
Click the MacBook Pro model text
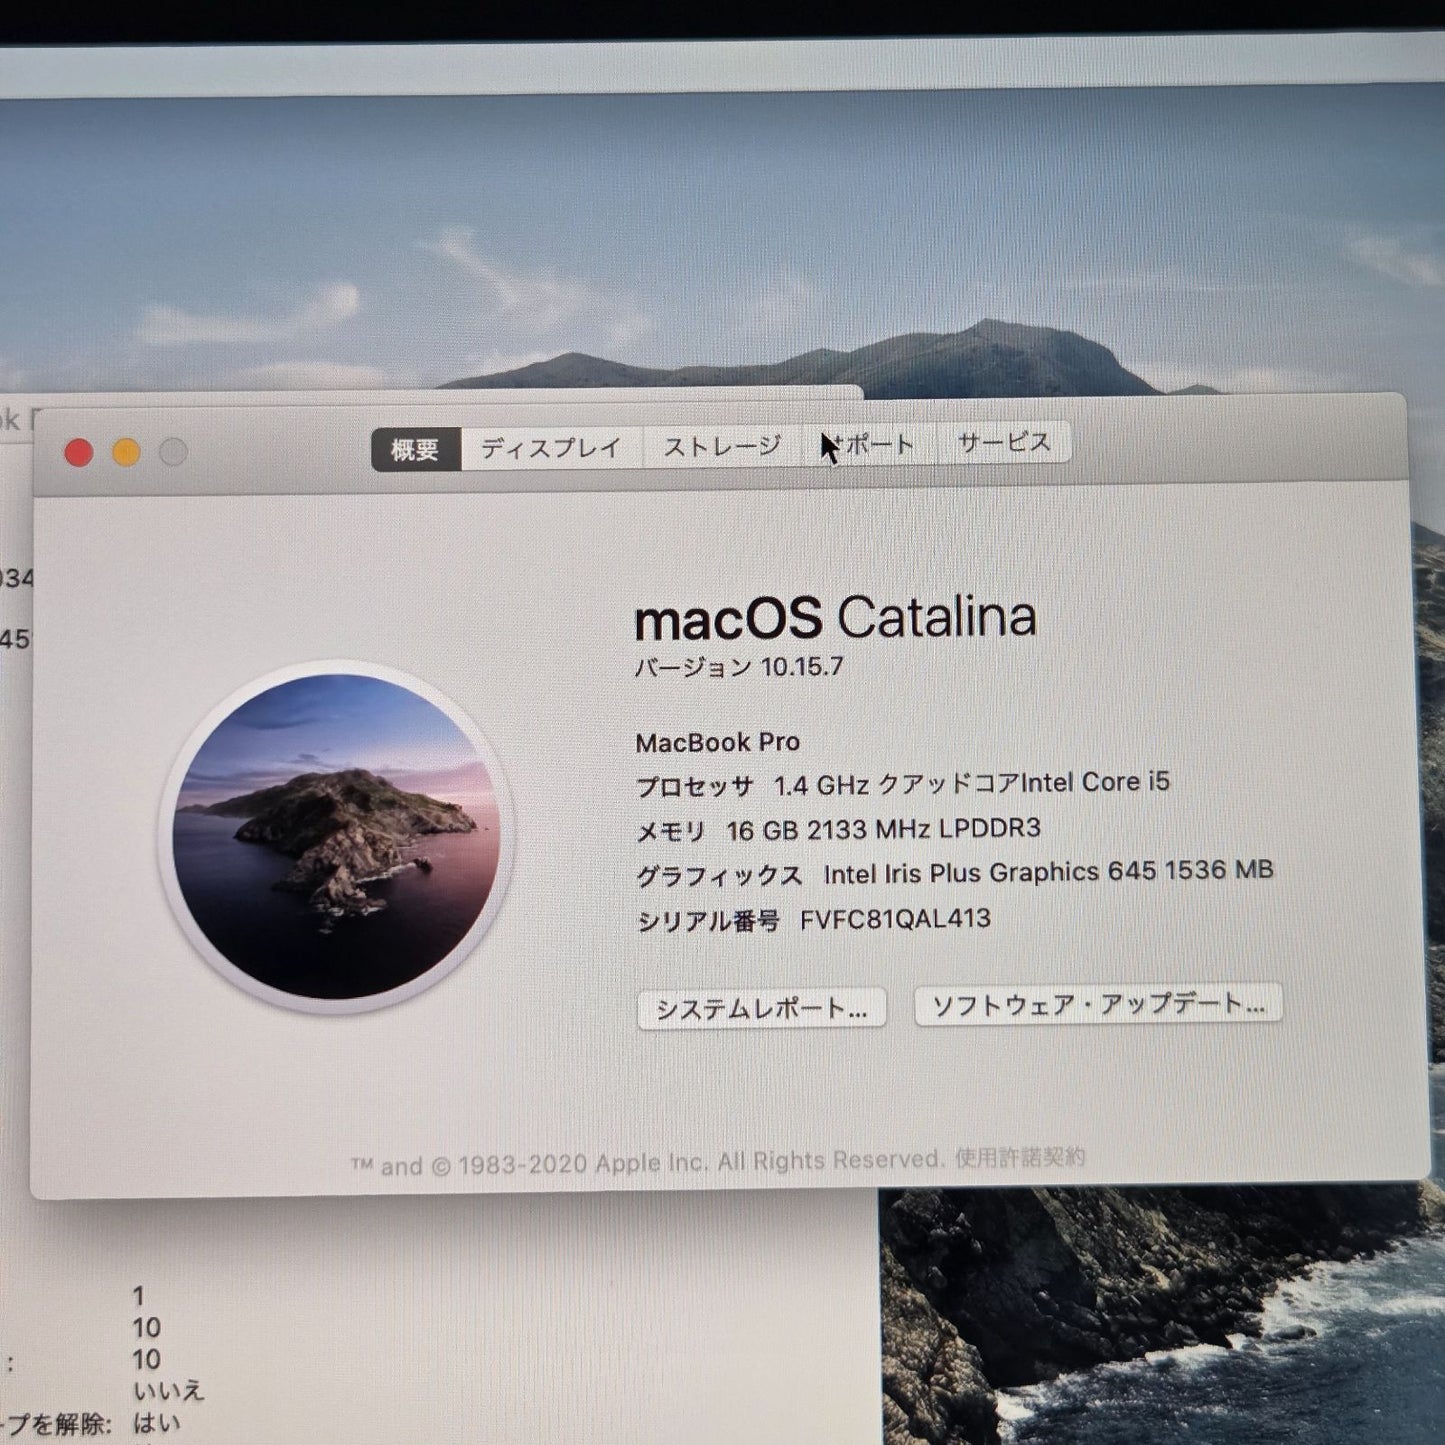(x=718, y=742)
